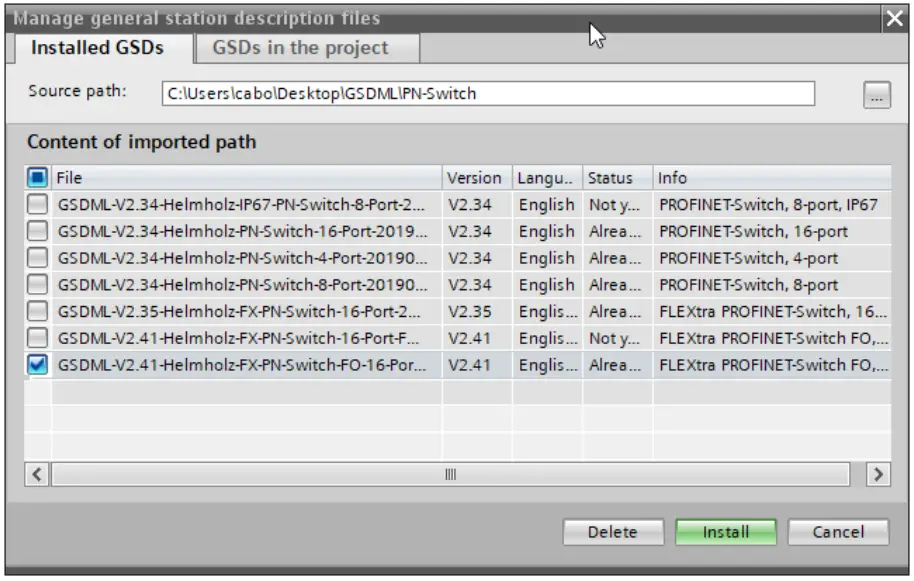The width and height of the screenshot is (914, 581).
Task: Click info cell FLEXtra PROFINET-Switch, 16...
Action: (773, 312)
